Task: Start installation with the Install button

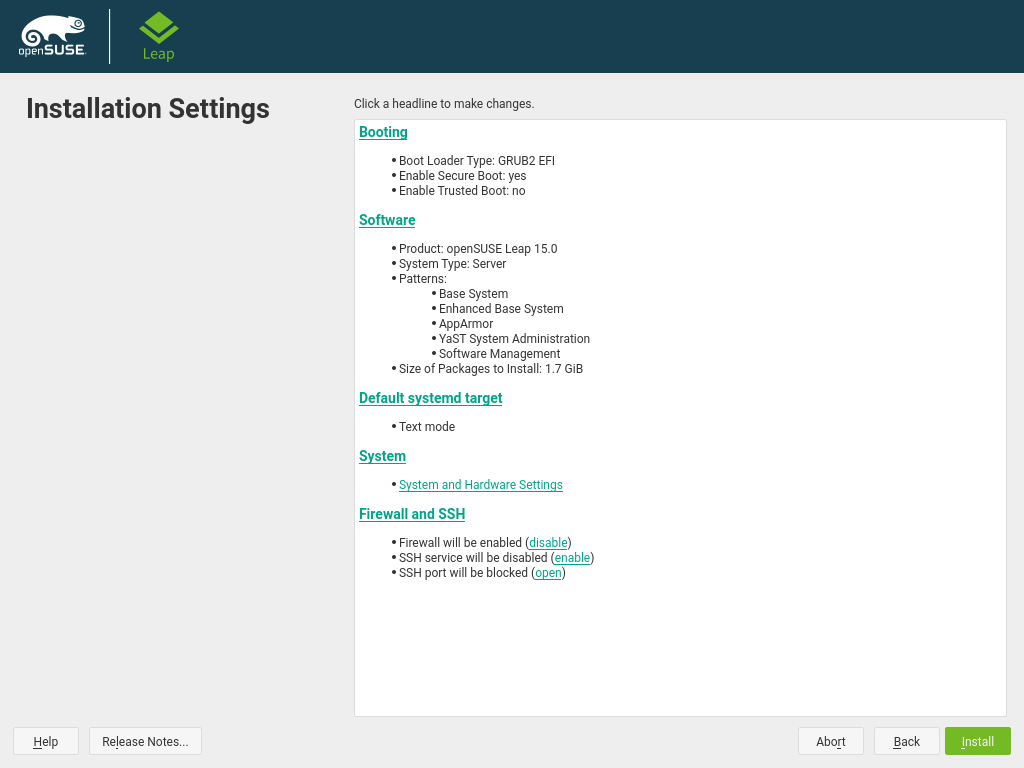Action: click(977, 741)
